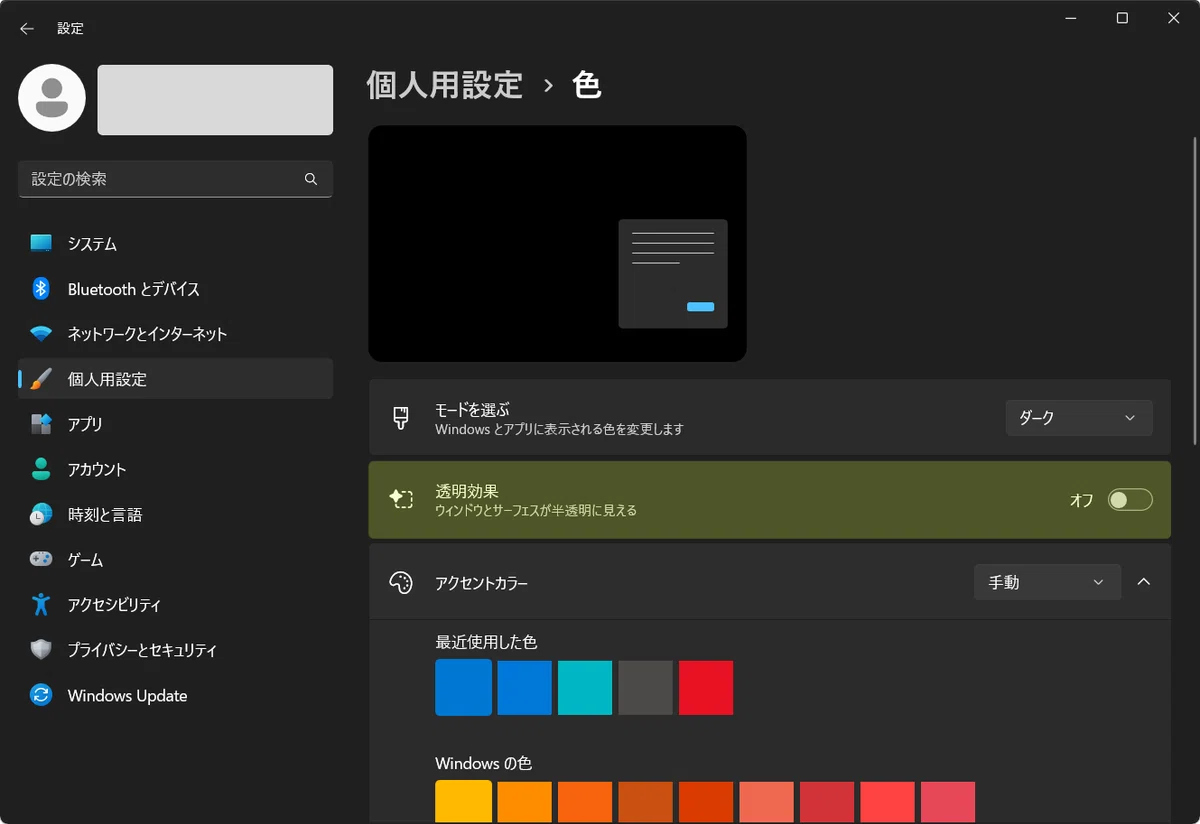
Task: Open アカウント settings category
Action: (x=176, y=469)
